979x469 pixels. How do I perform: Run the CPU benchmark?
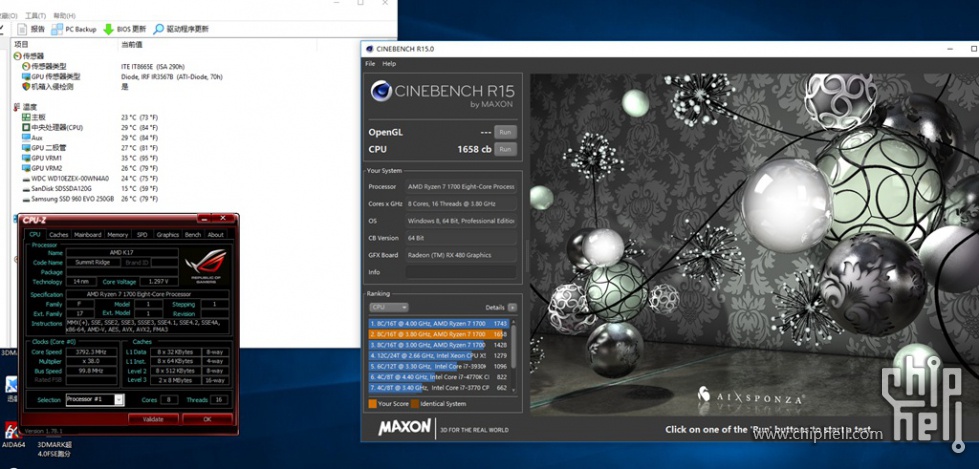point(505,149)
